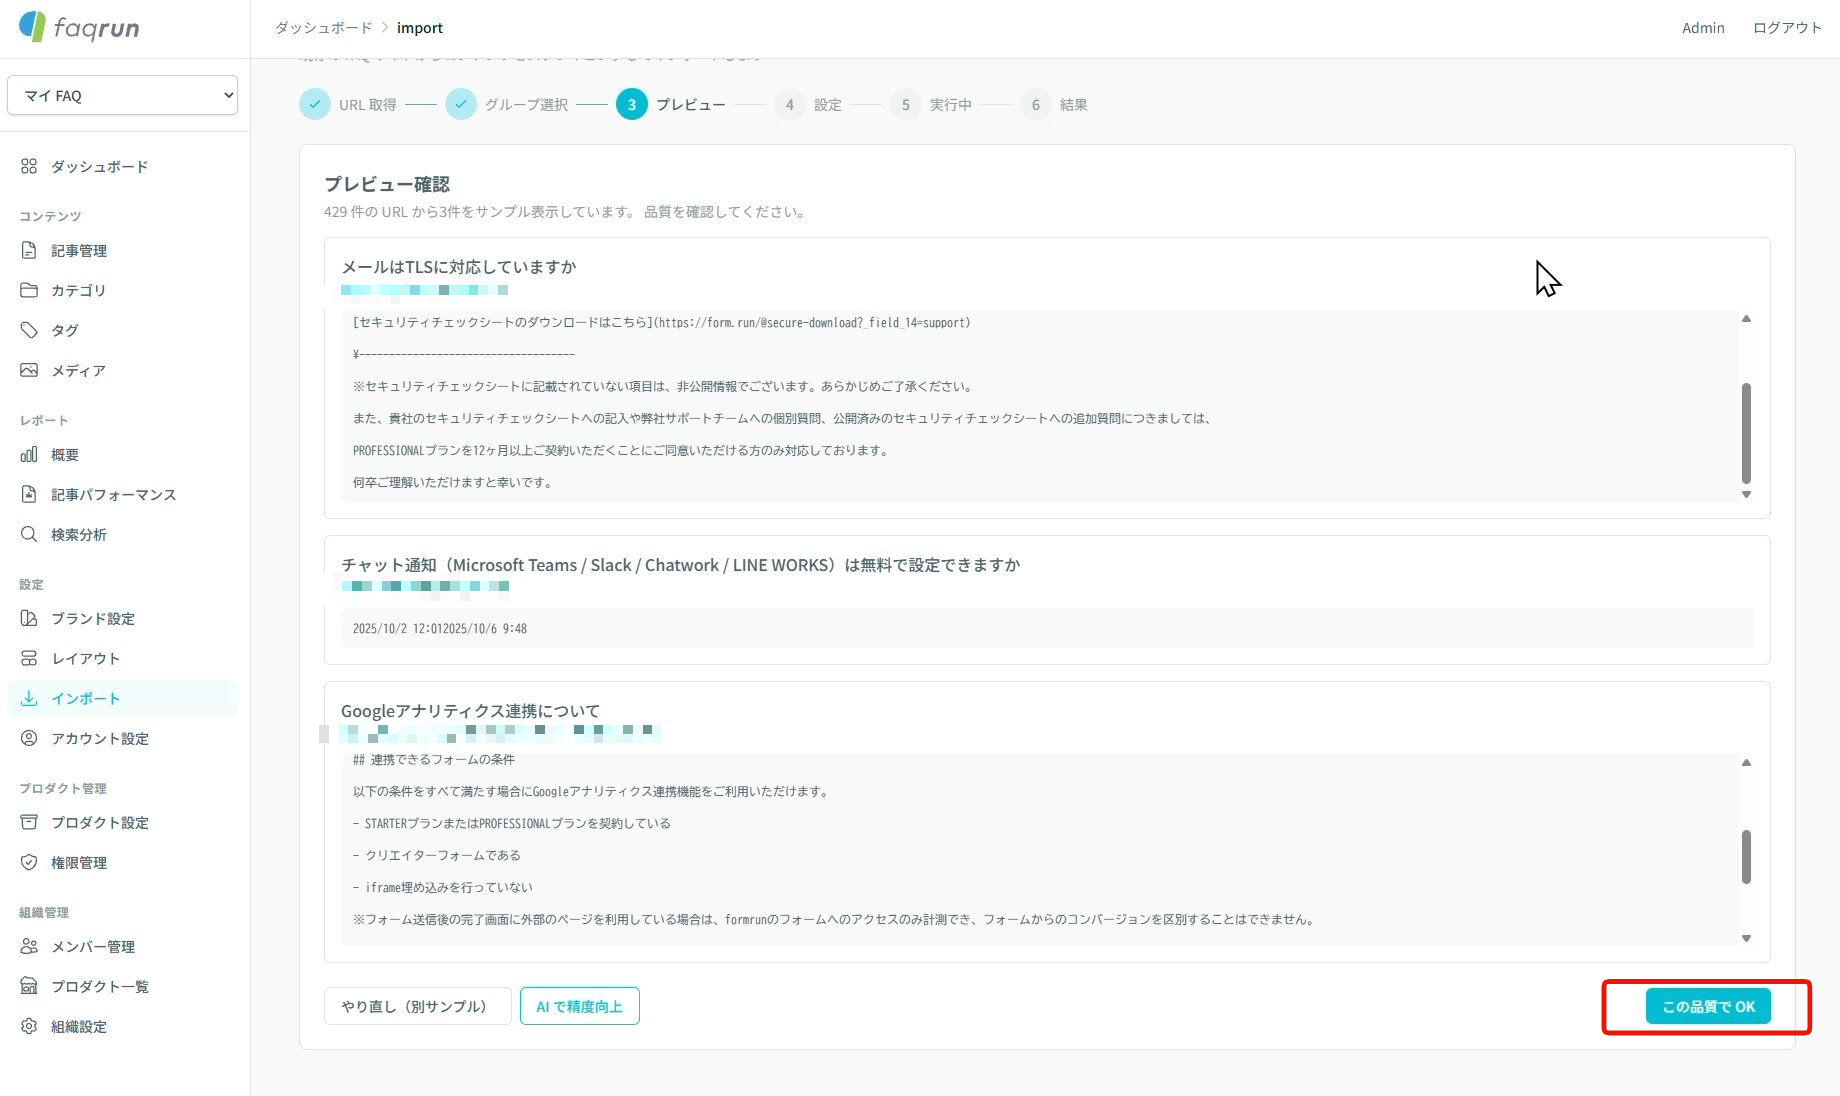Confirm with この品質で OK button
The width and height of the screenshot is (1840, 1096).
click(x=1708, y=1006)
